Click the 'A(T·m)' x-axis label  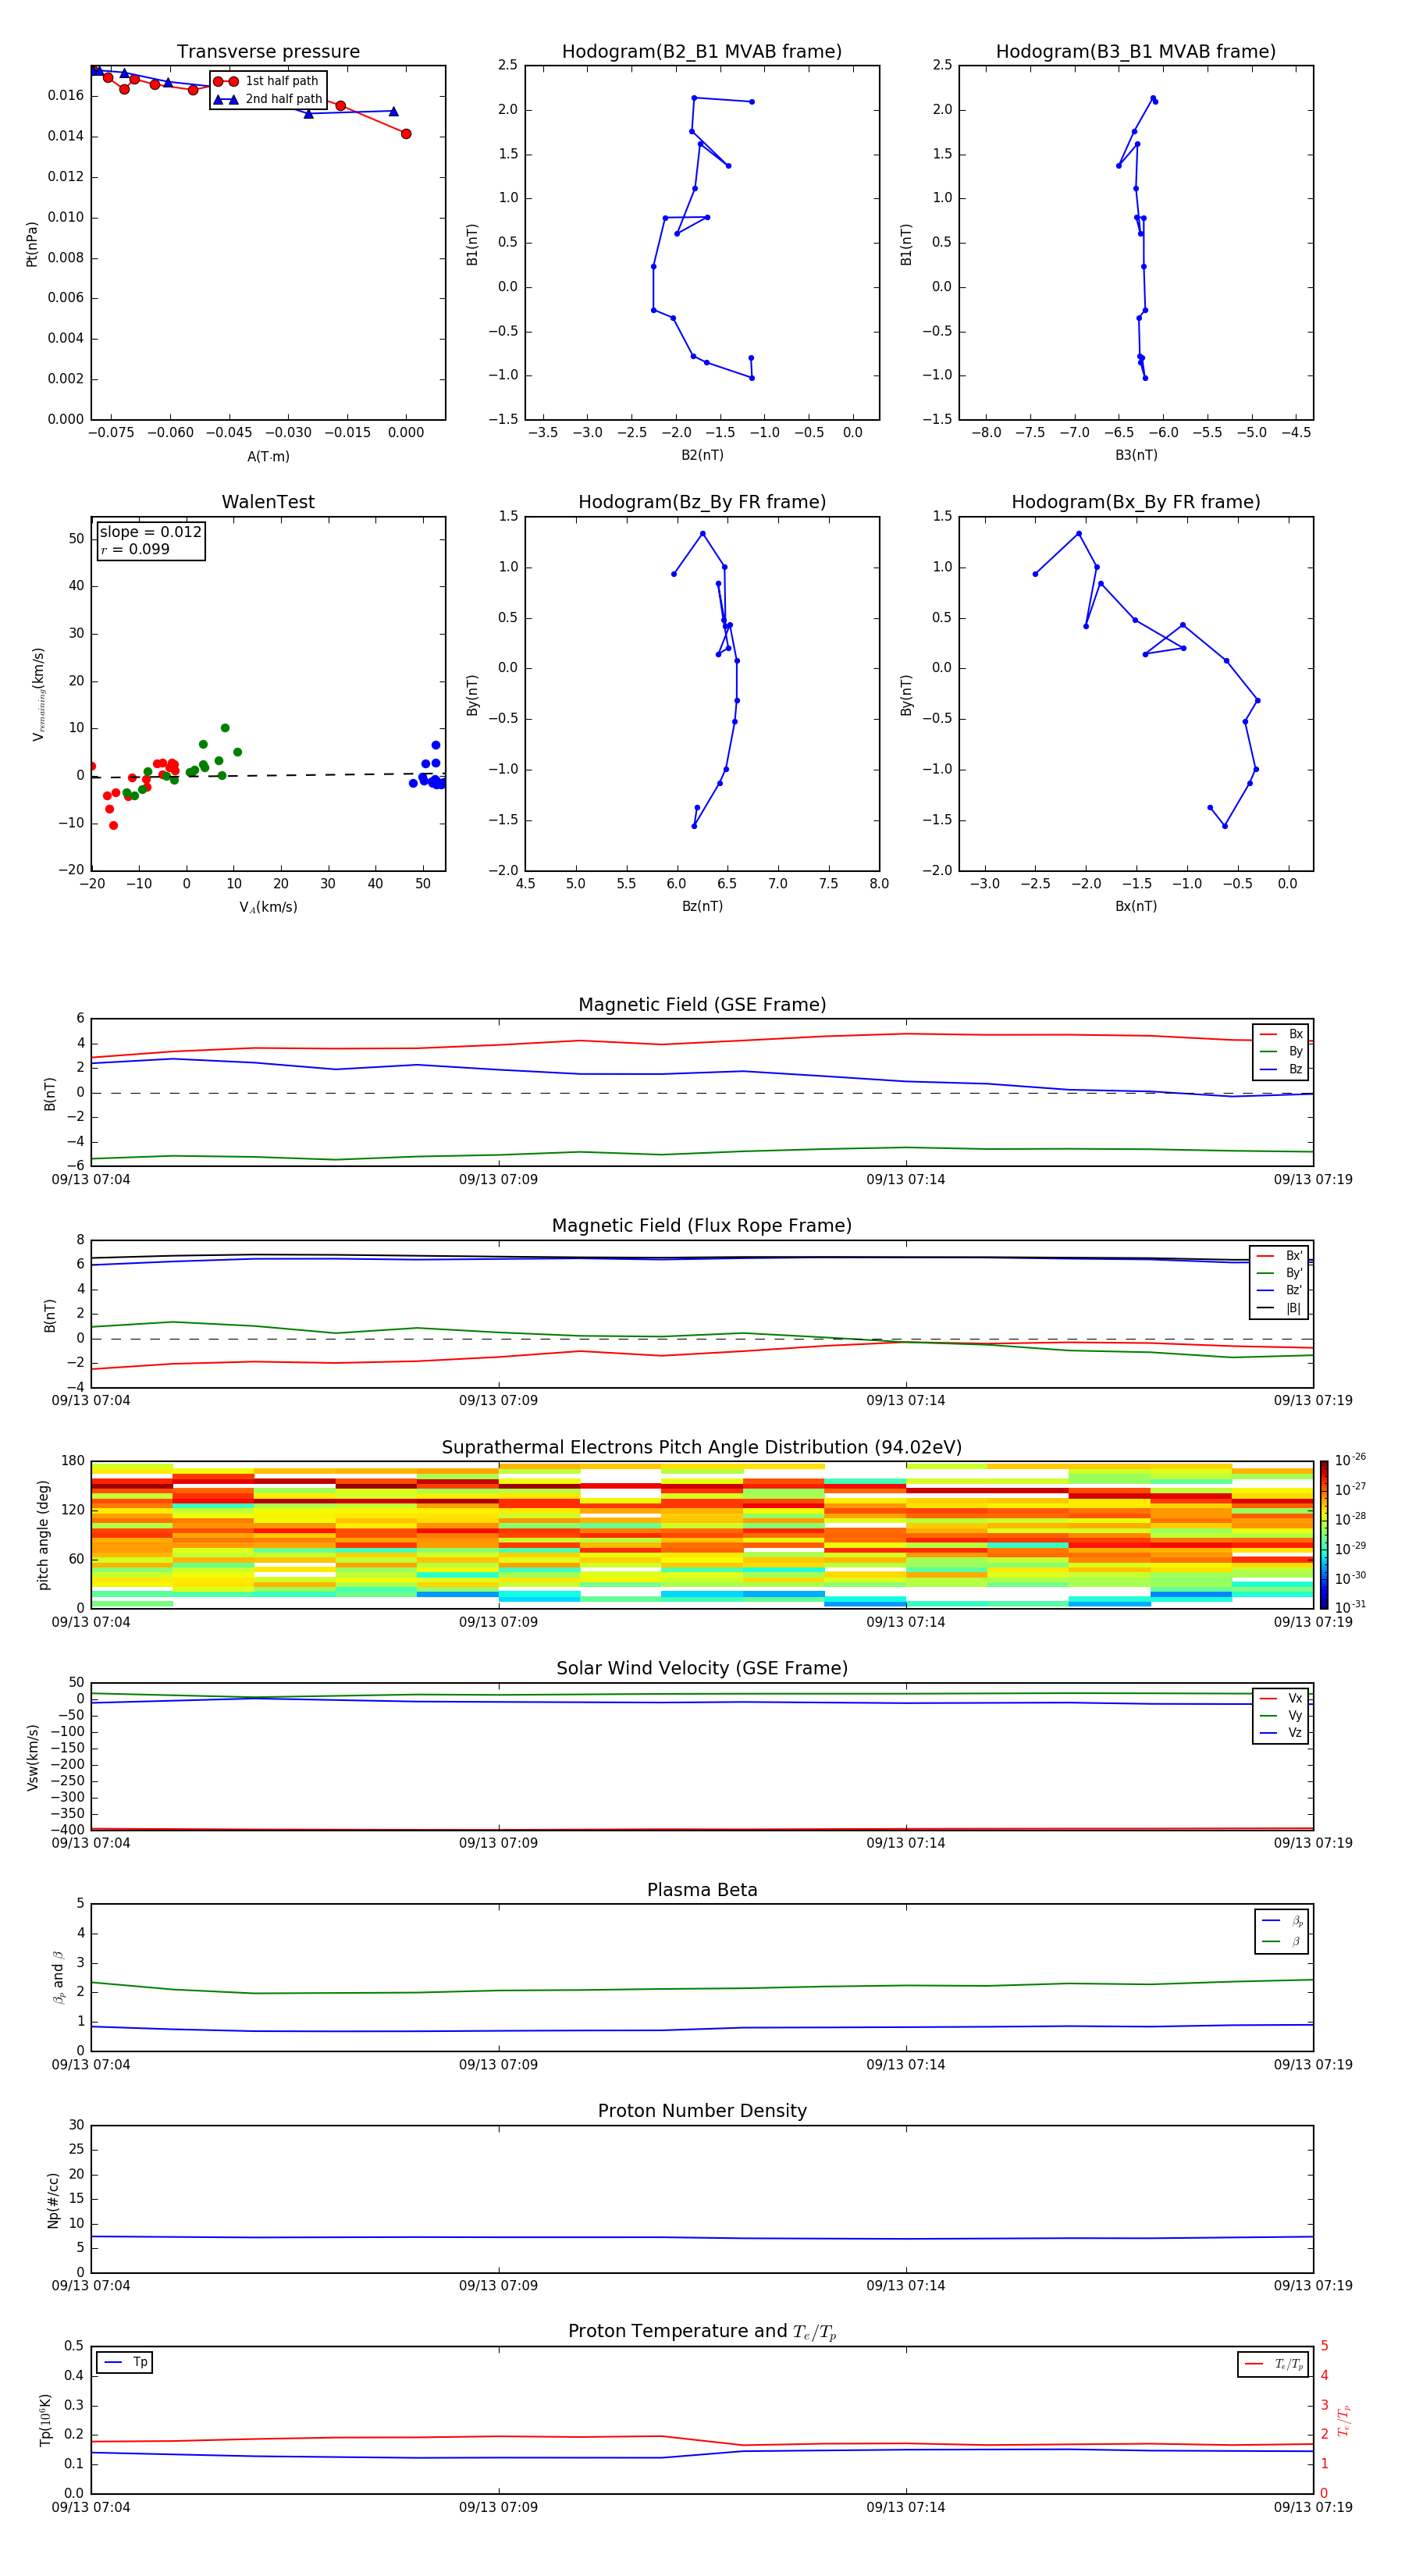point(268,456)
